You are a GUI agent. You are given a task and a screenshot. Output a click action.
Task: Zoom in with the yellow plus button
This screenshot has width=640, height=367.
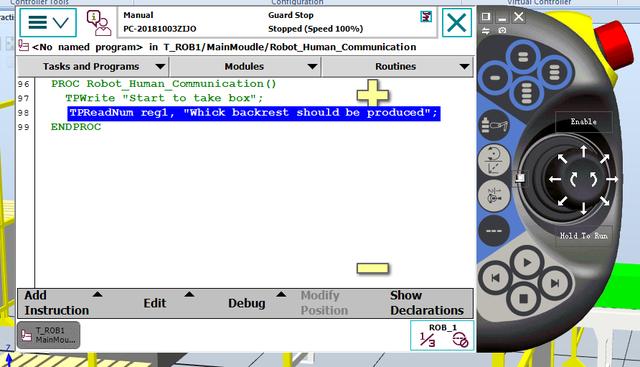pos(372,93)
